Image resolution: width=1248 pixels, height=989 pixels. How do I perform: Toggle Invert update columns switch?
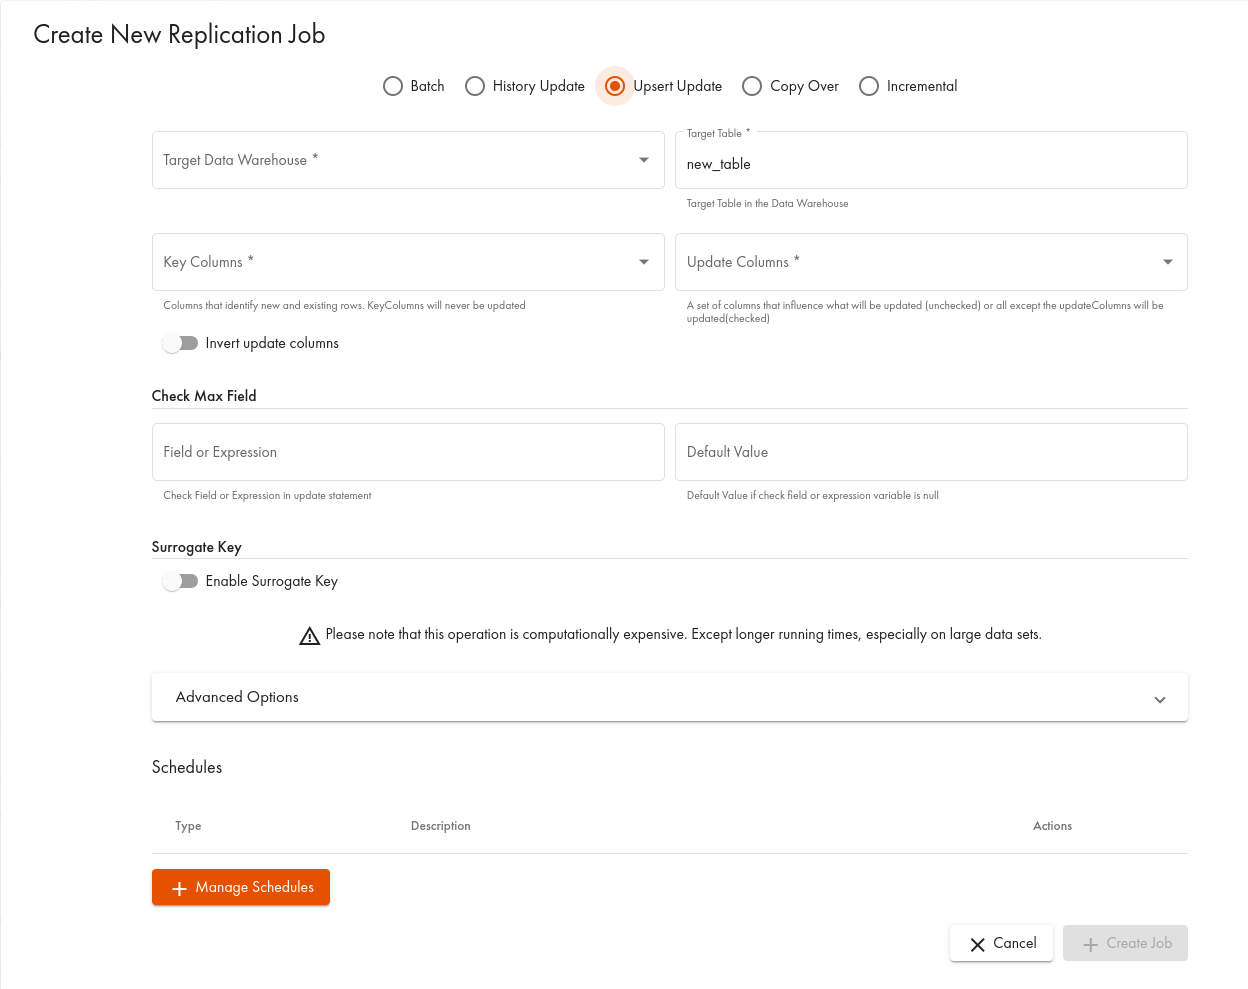180,343
